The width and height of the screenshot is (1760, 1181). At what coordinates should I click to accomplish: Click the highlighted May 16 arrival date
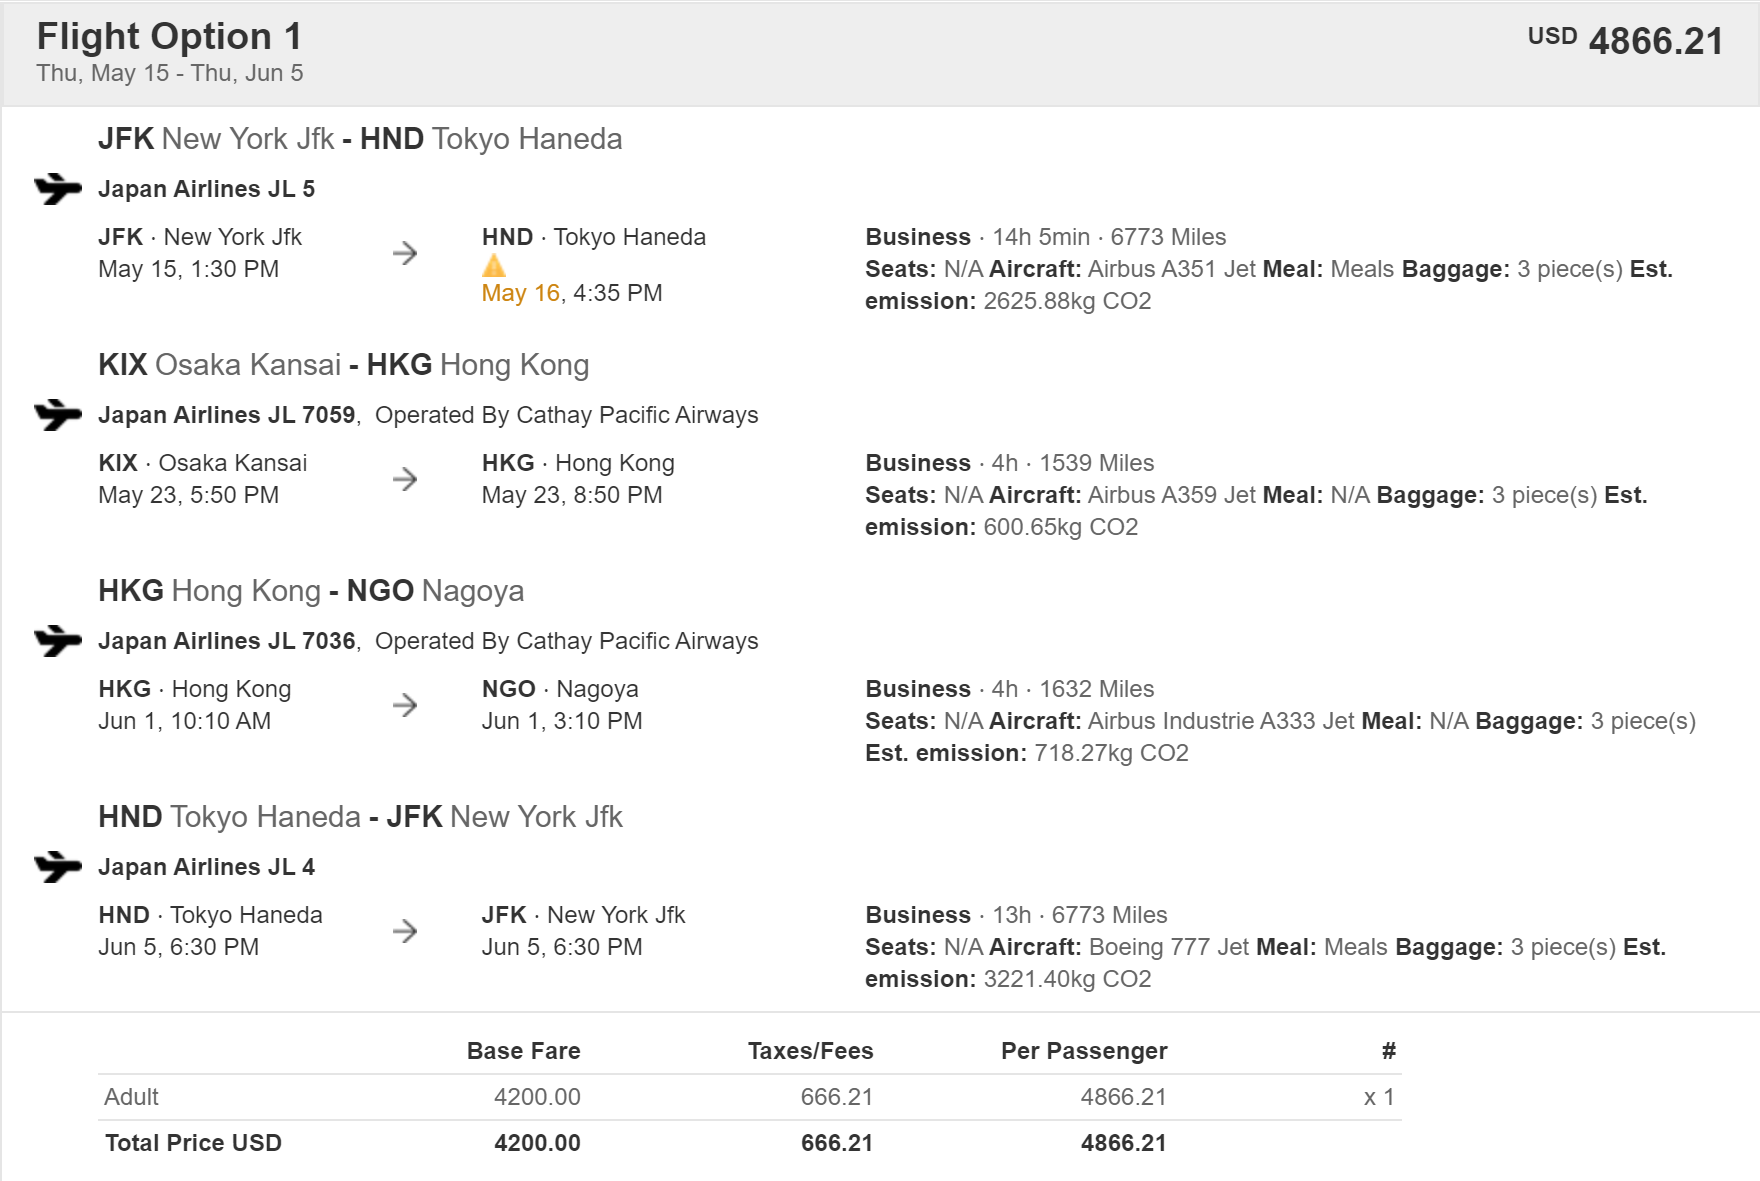pyautogui.click(x=520, y=293)
